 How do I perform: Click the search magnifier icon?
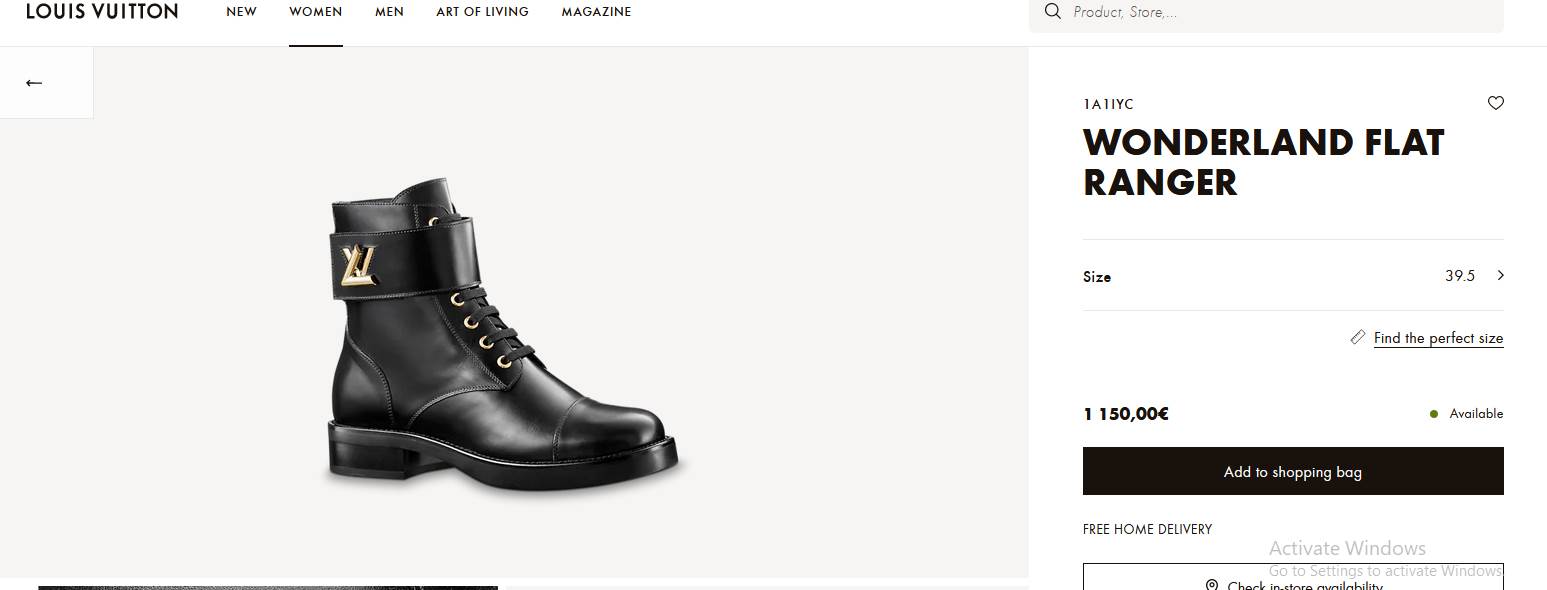pos(1052,12)
